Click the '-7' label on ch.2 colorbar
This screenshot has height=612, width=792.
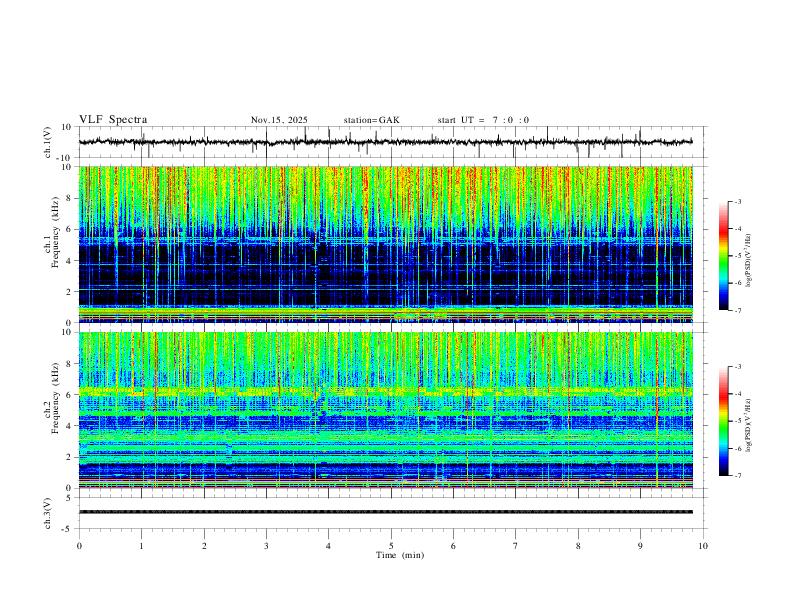(x=737, y=476)
